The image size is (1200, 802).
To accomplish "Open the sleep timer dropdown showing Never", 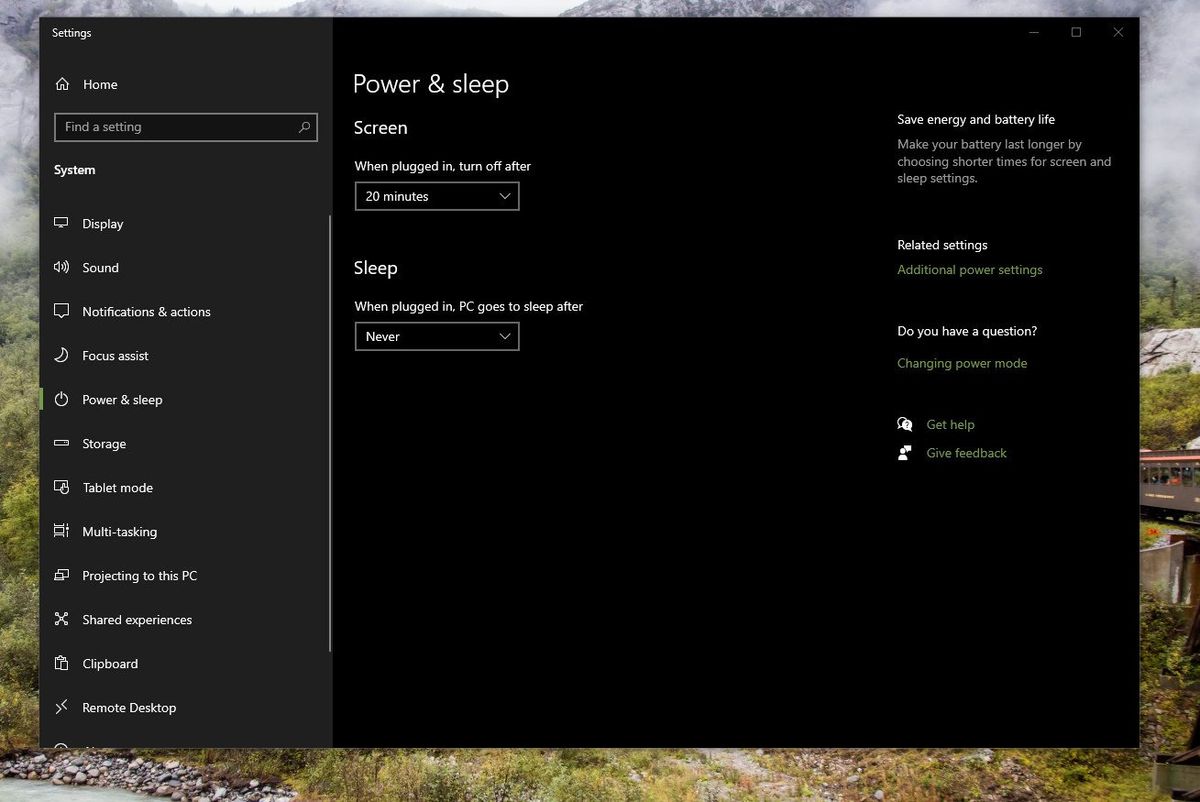I will [x=437, y=336].
